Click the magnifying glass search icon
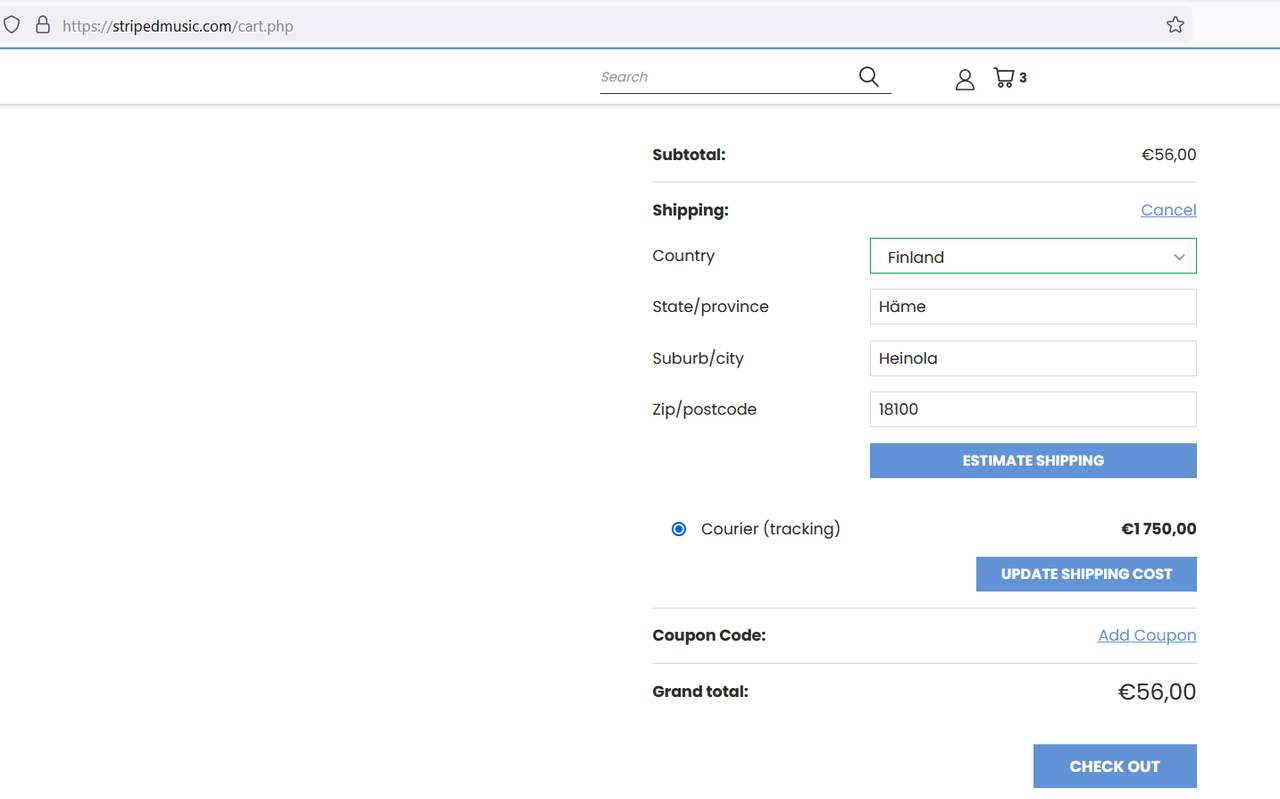1280x799 pixels. point(869,77)
